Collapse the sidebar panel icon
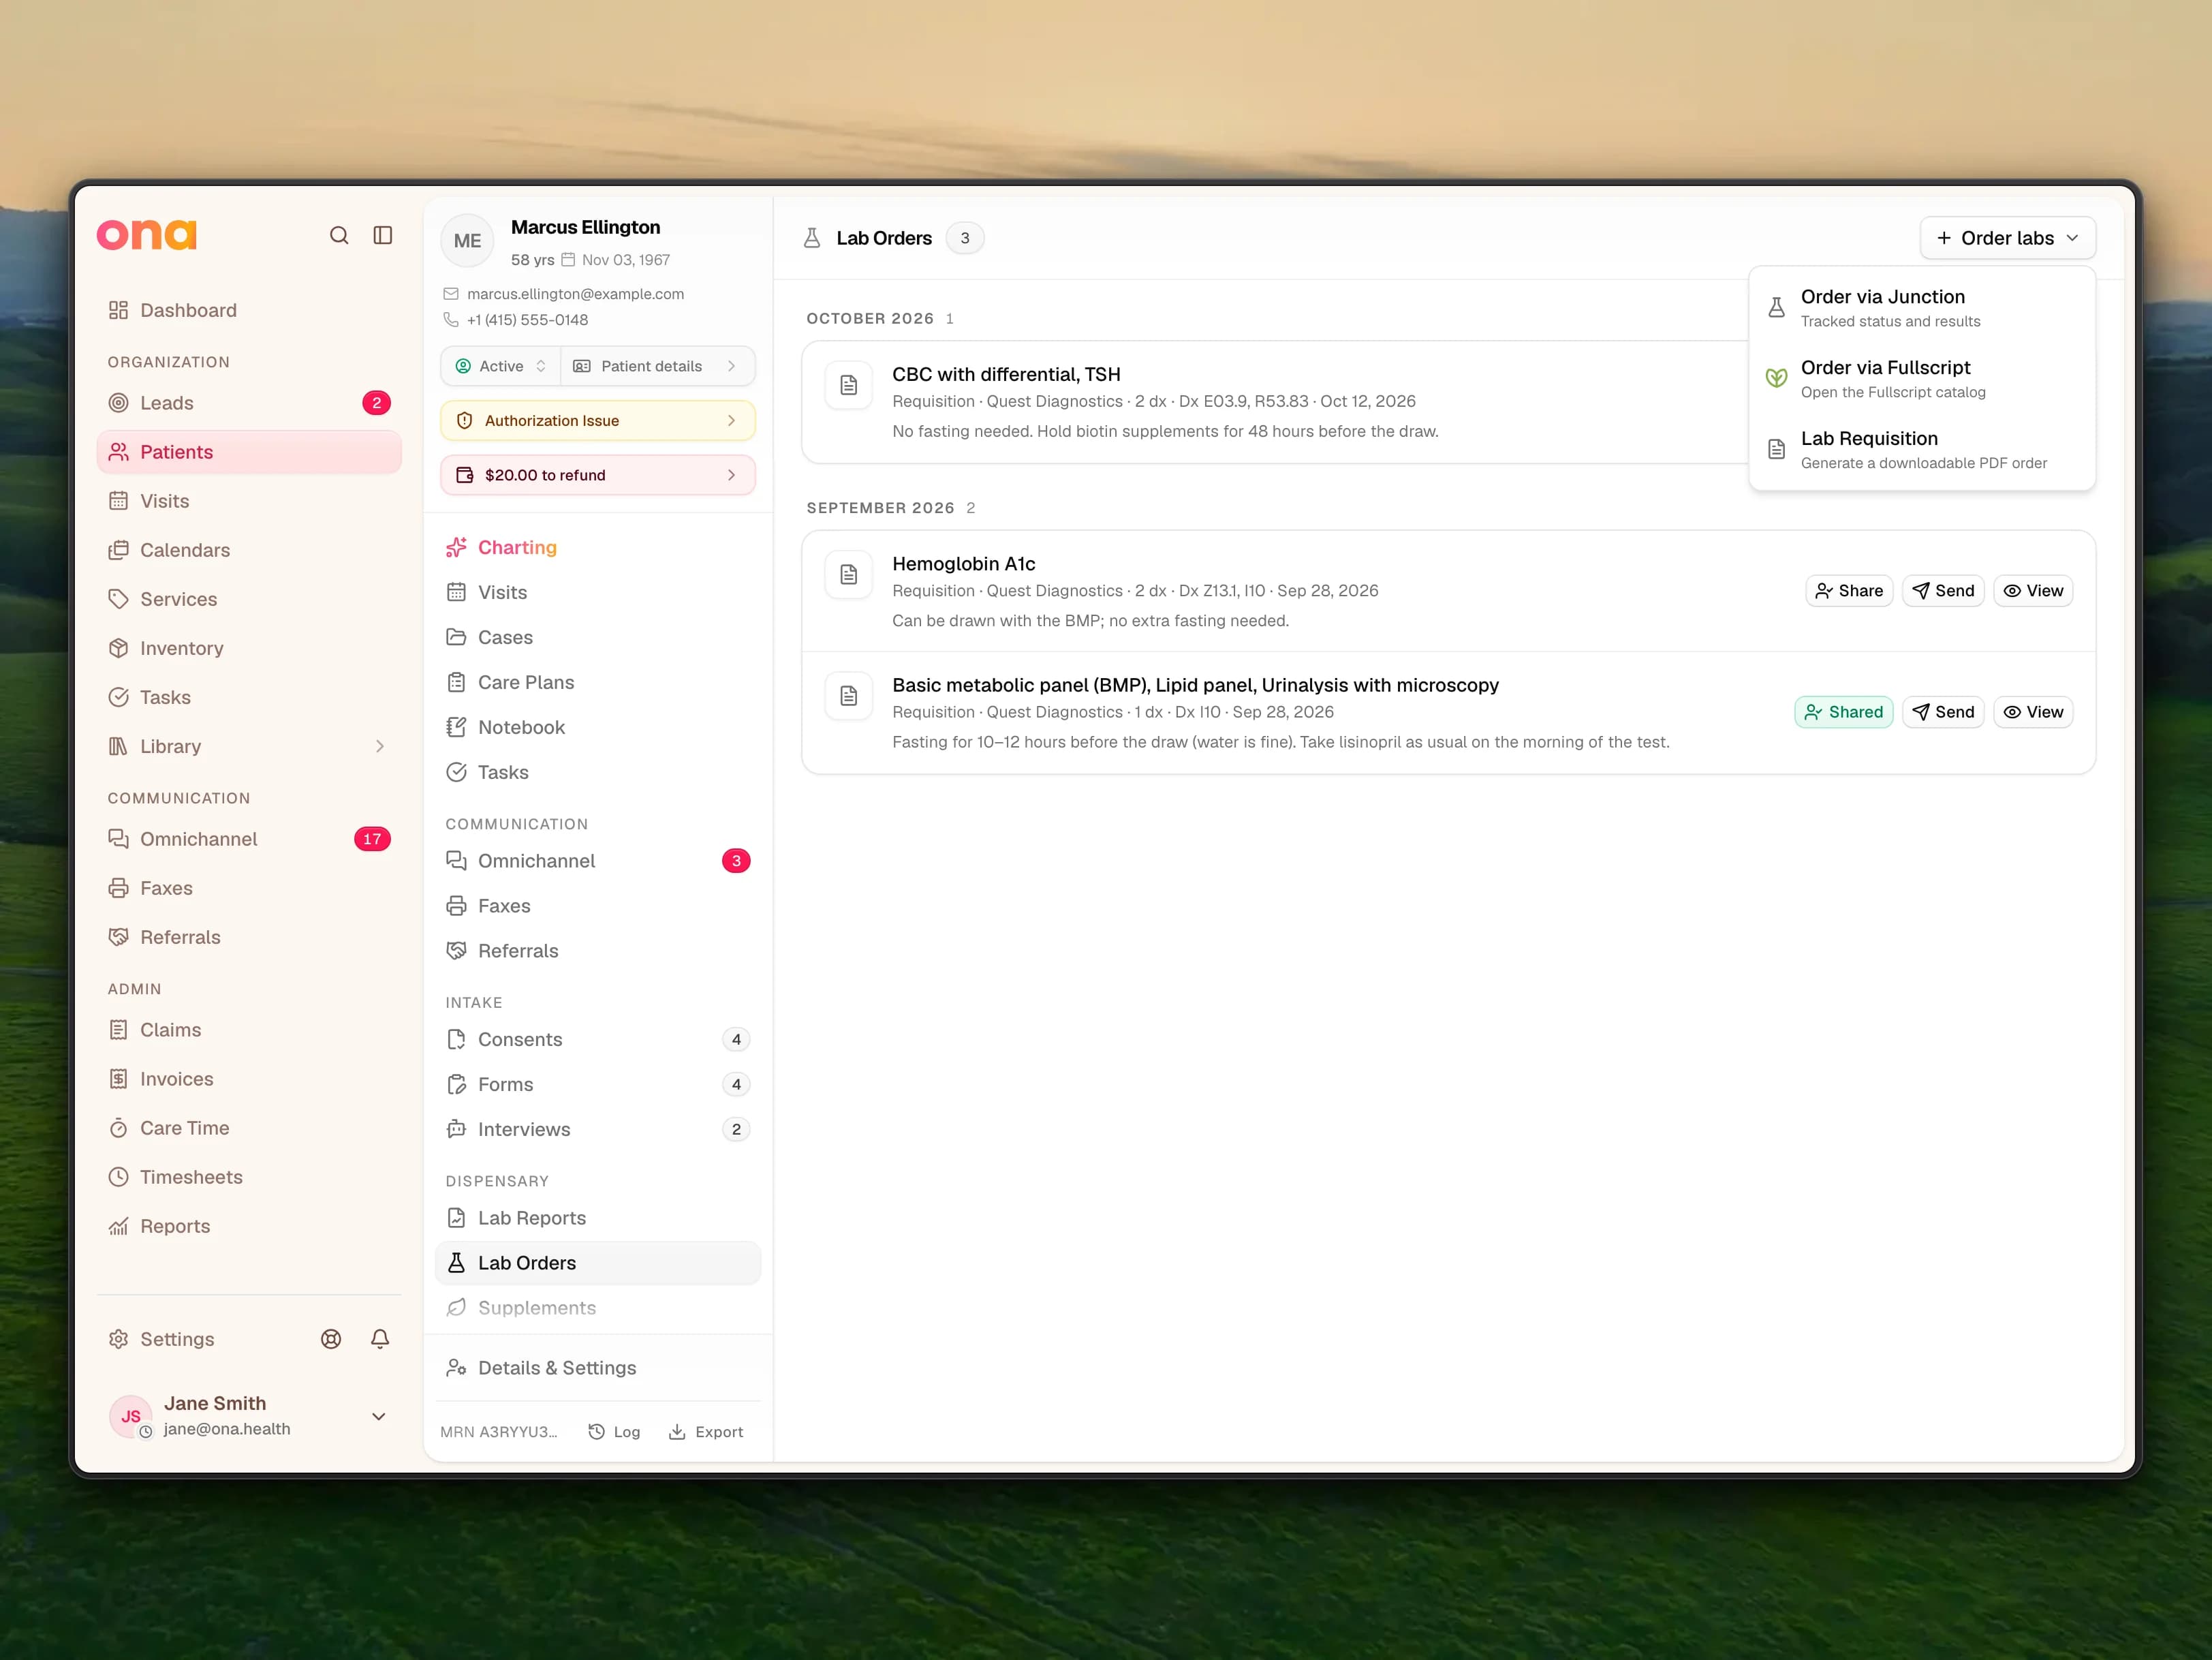Image resolution: width=2212 pixels, height=1660 pixels. pyautogui.click(x=383, y=235)
